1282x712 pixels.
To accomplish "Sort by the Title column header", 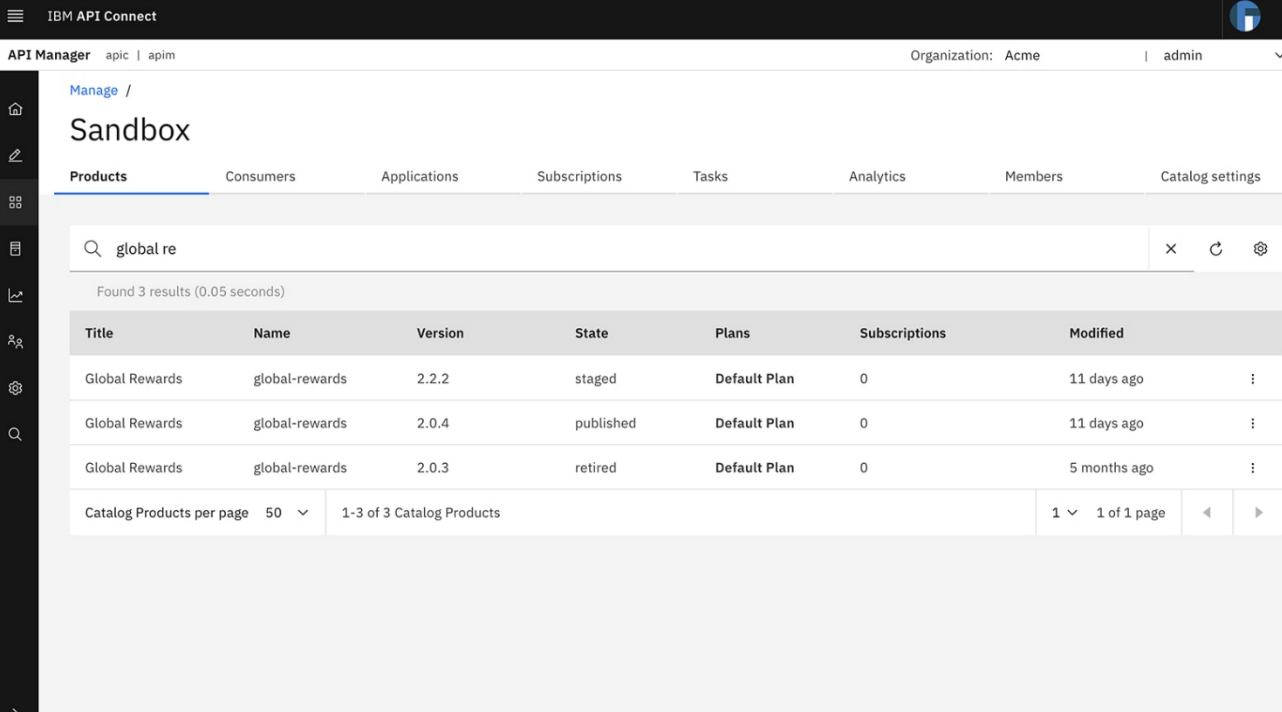I will [99, 333].
